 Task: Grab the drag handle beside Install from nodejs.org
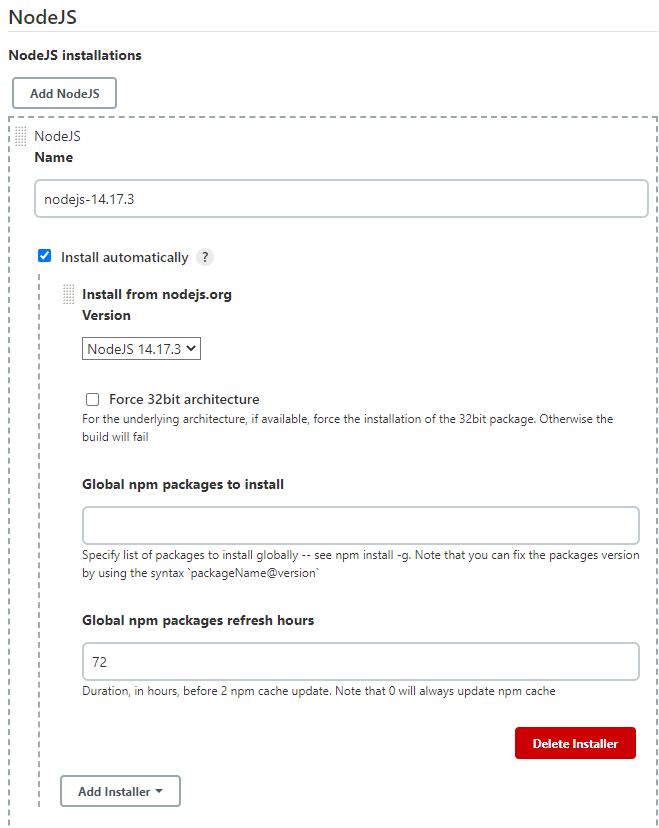point(69,294)
